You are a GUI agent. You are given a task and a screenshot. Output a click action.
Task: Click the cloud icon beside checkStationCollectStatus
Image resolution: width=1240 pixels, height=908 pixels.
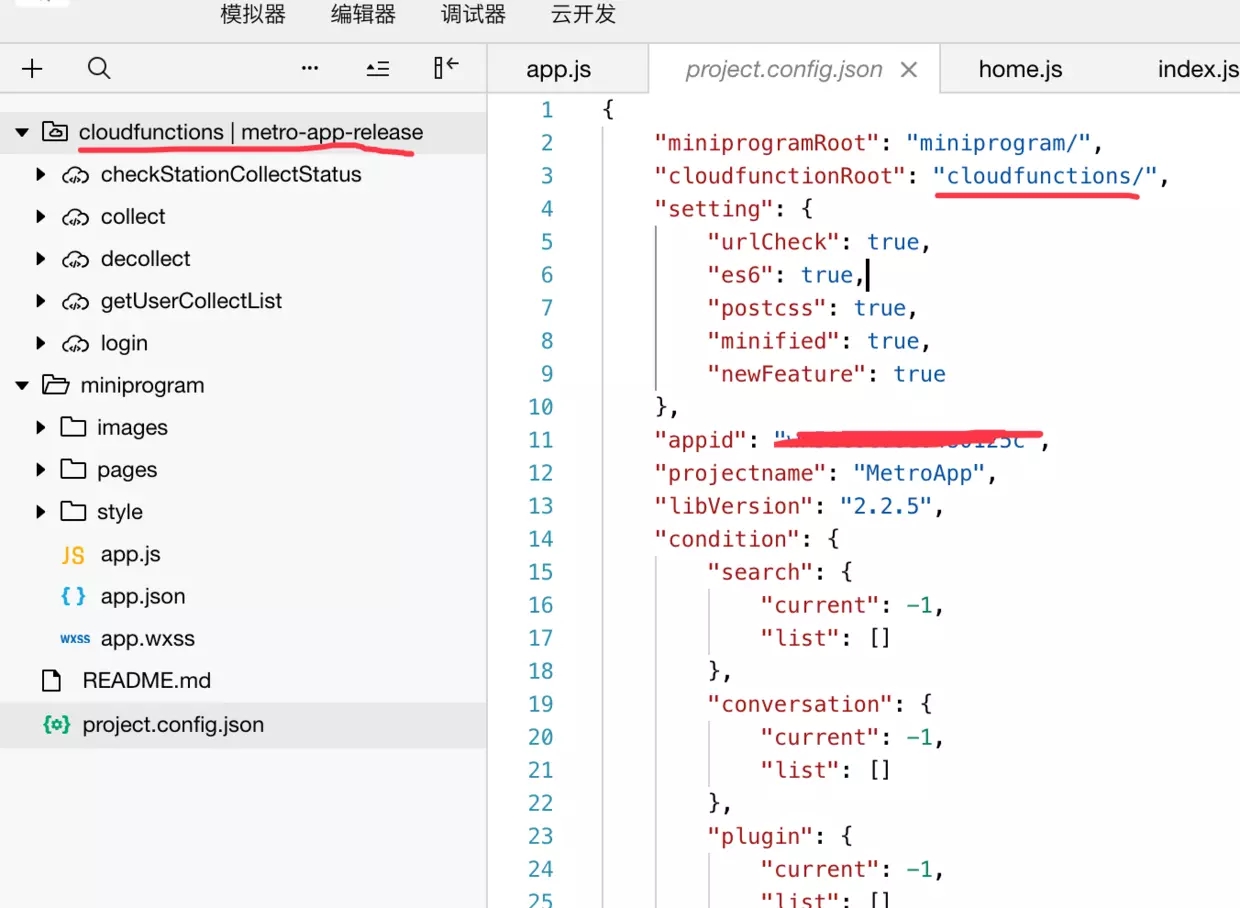pyautogui.click(x=75, y=175)
